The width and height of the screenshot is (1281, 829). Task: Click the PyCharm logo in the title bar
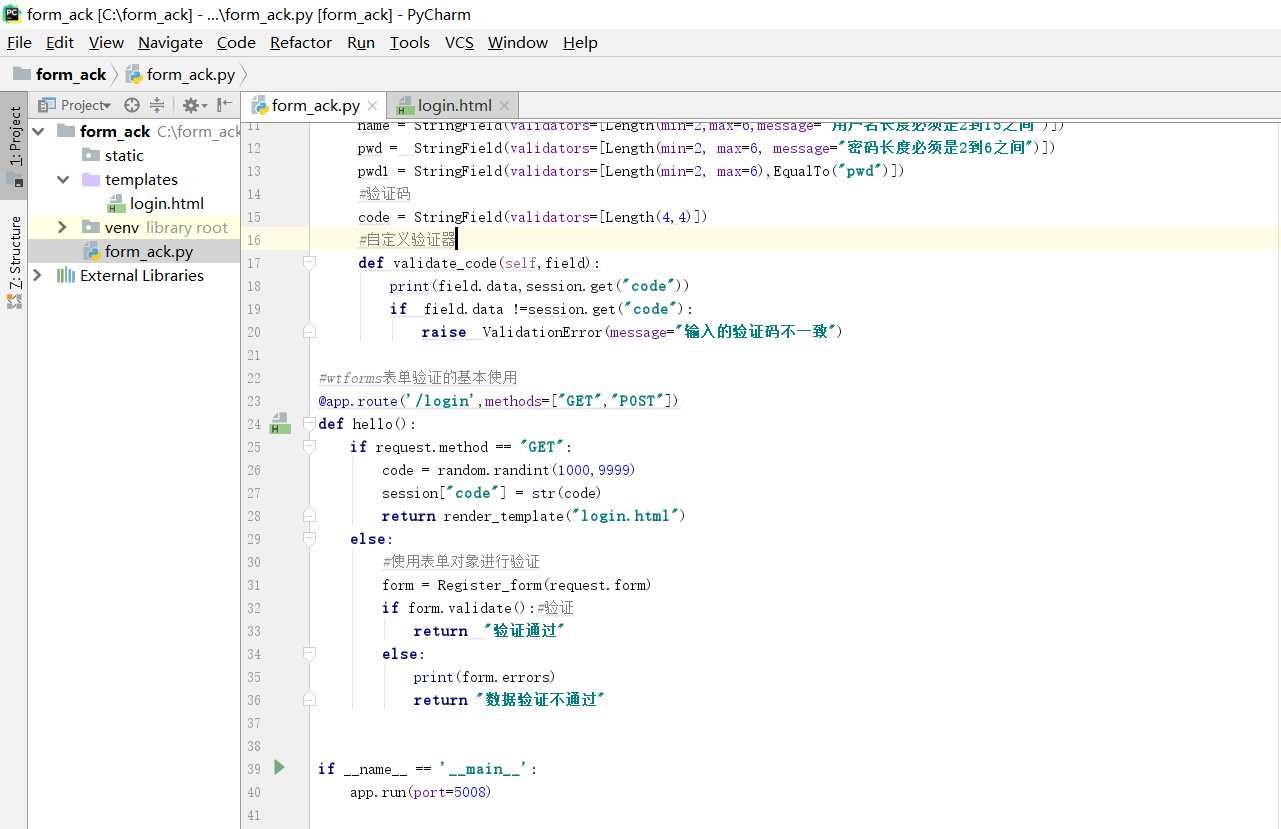tap(12, 14)
